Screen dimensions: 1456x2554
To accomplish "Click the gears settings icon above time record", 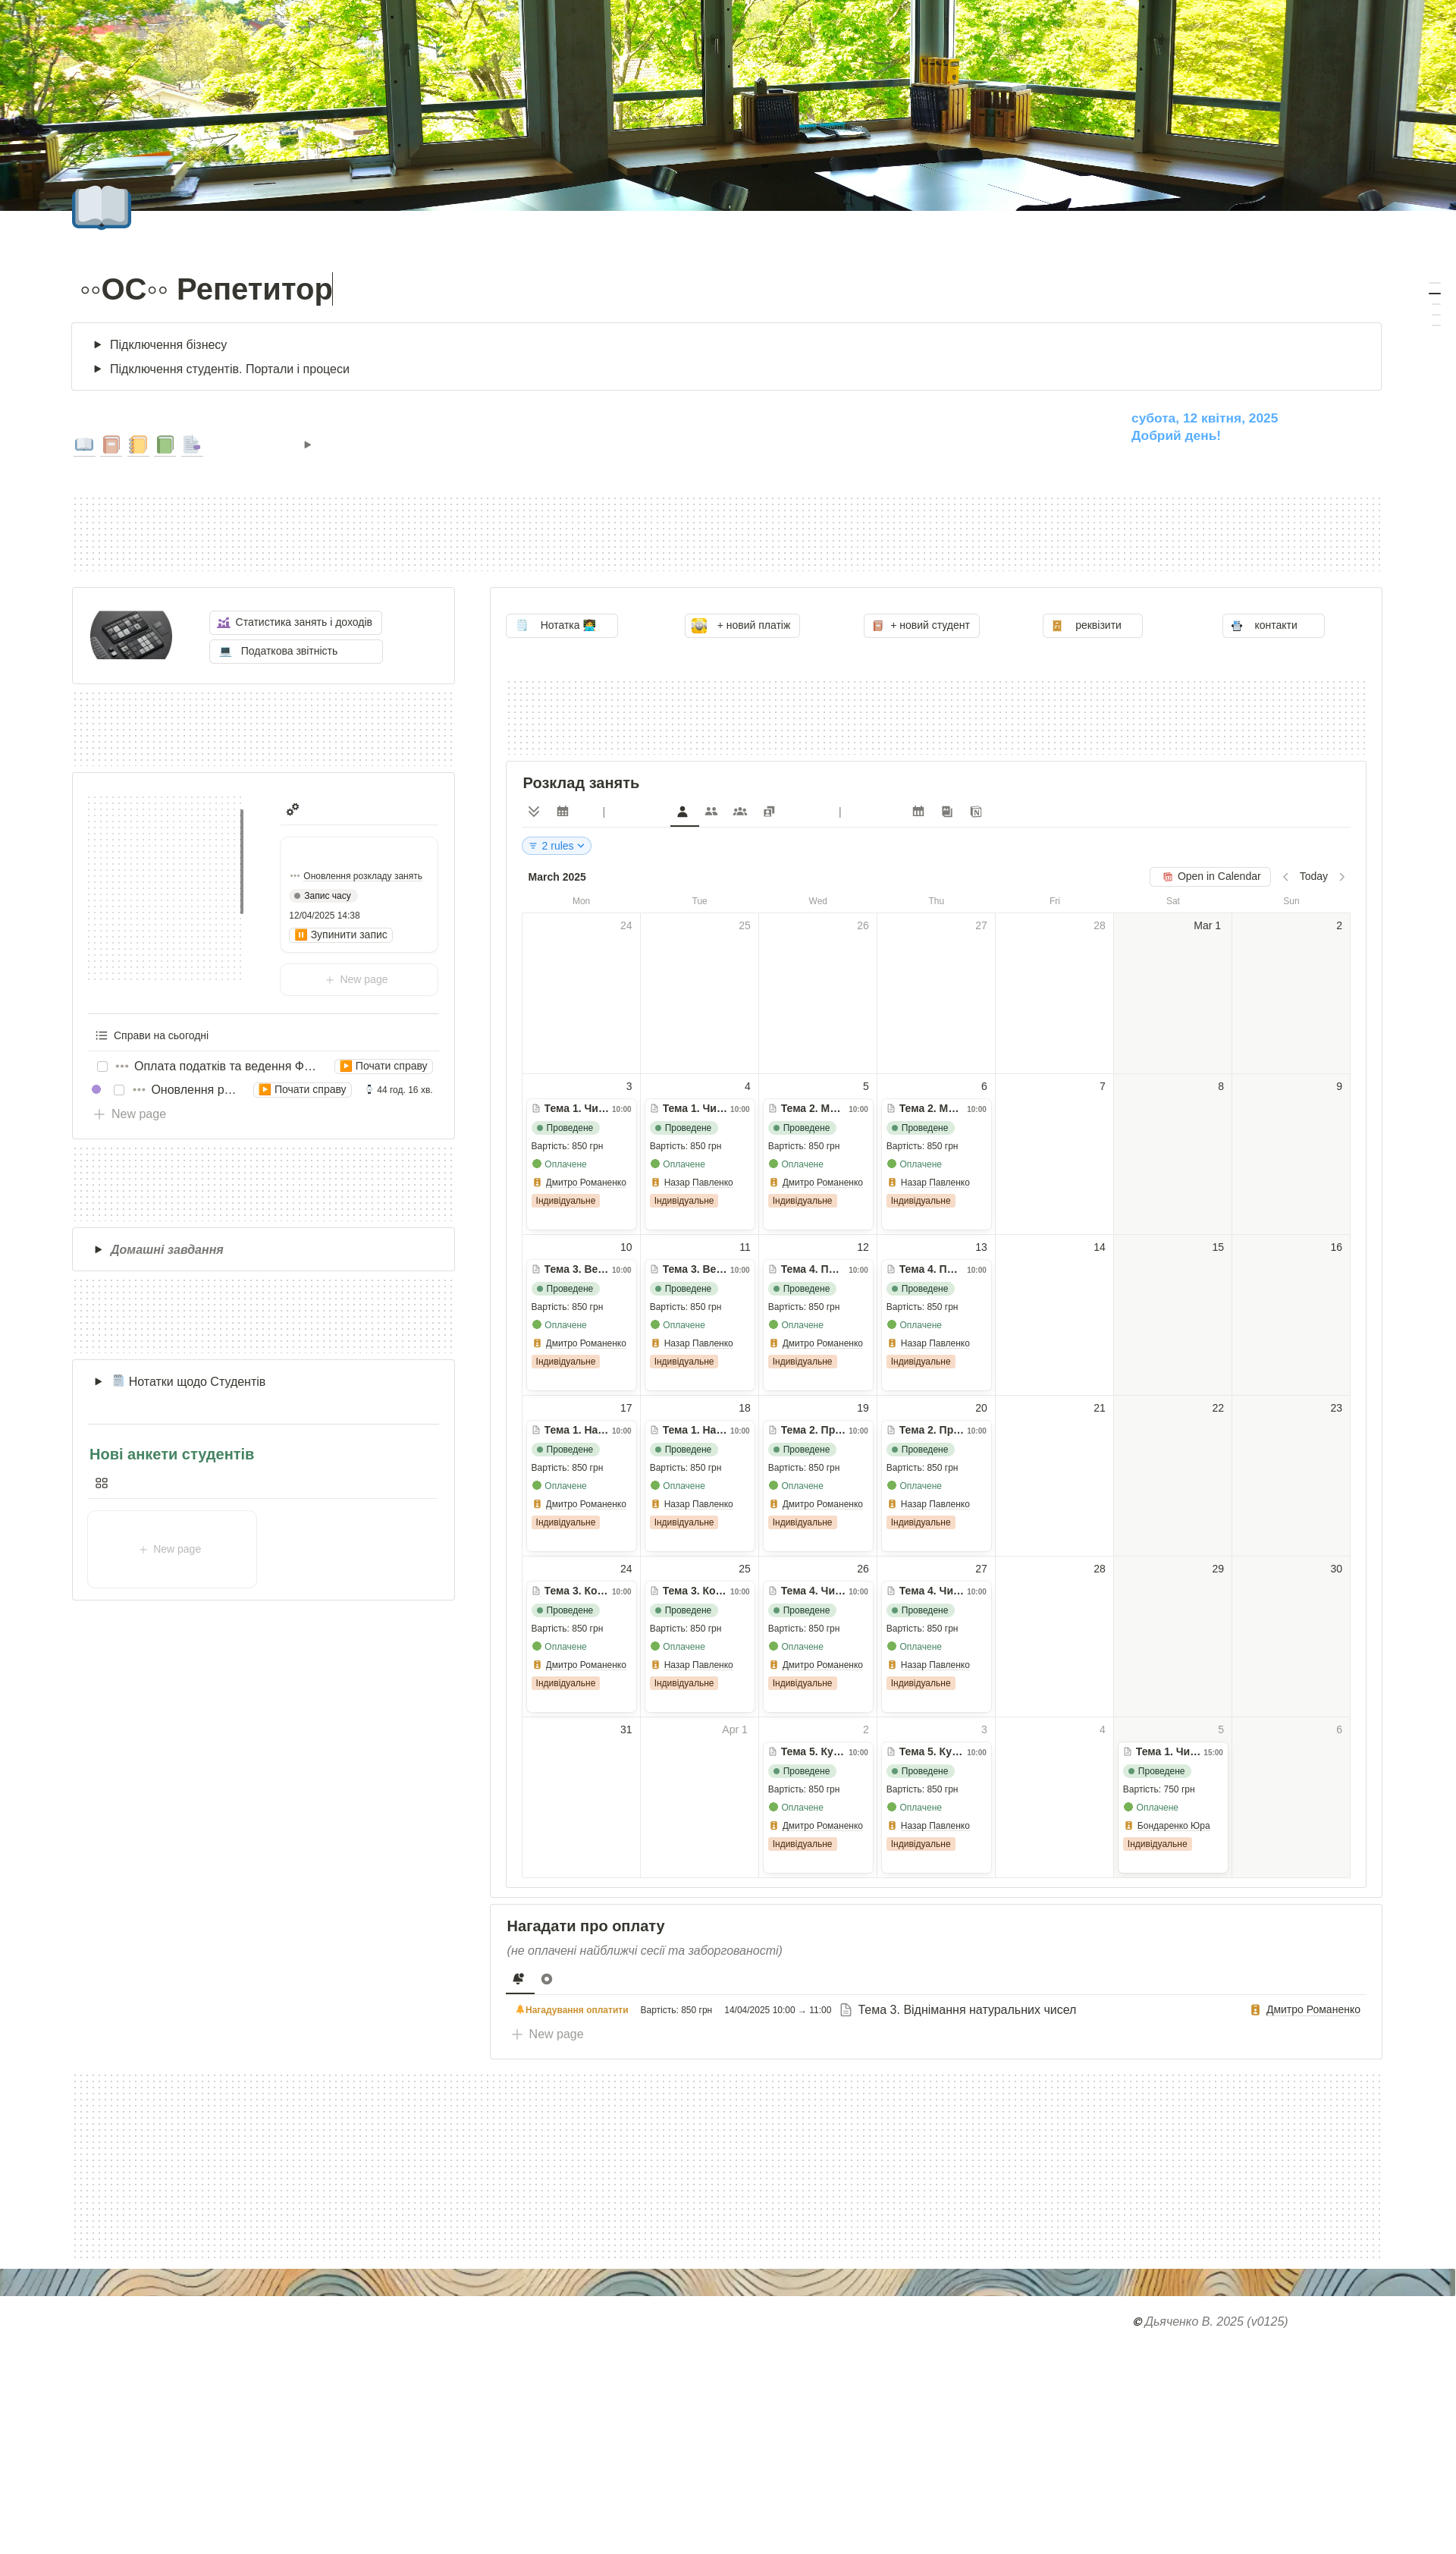I will pos(293,809).
